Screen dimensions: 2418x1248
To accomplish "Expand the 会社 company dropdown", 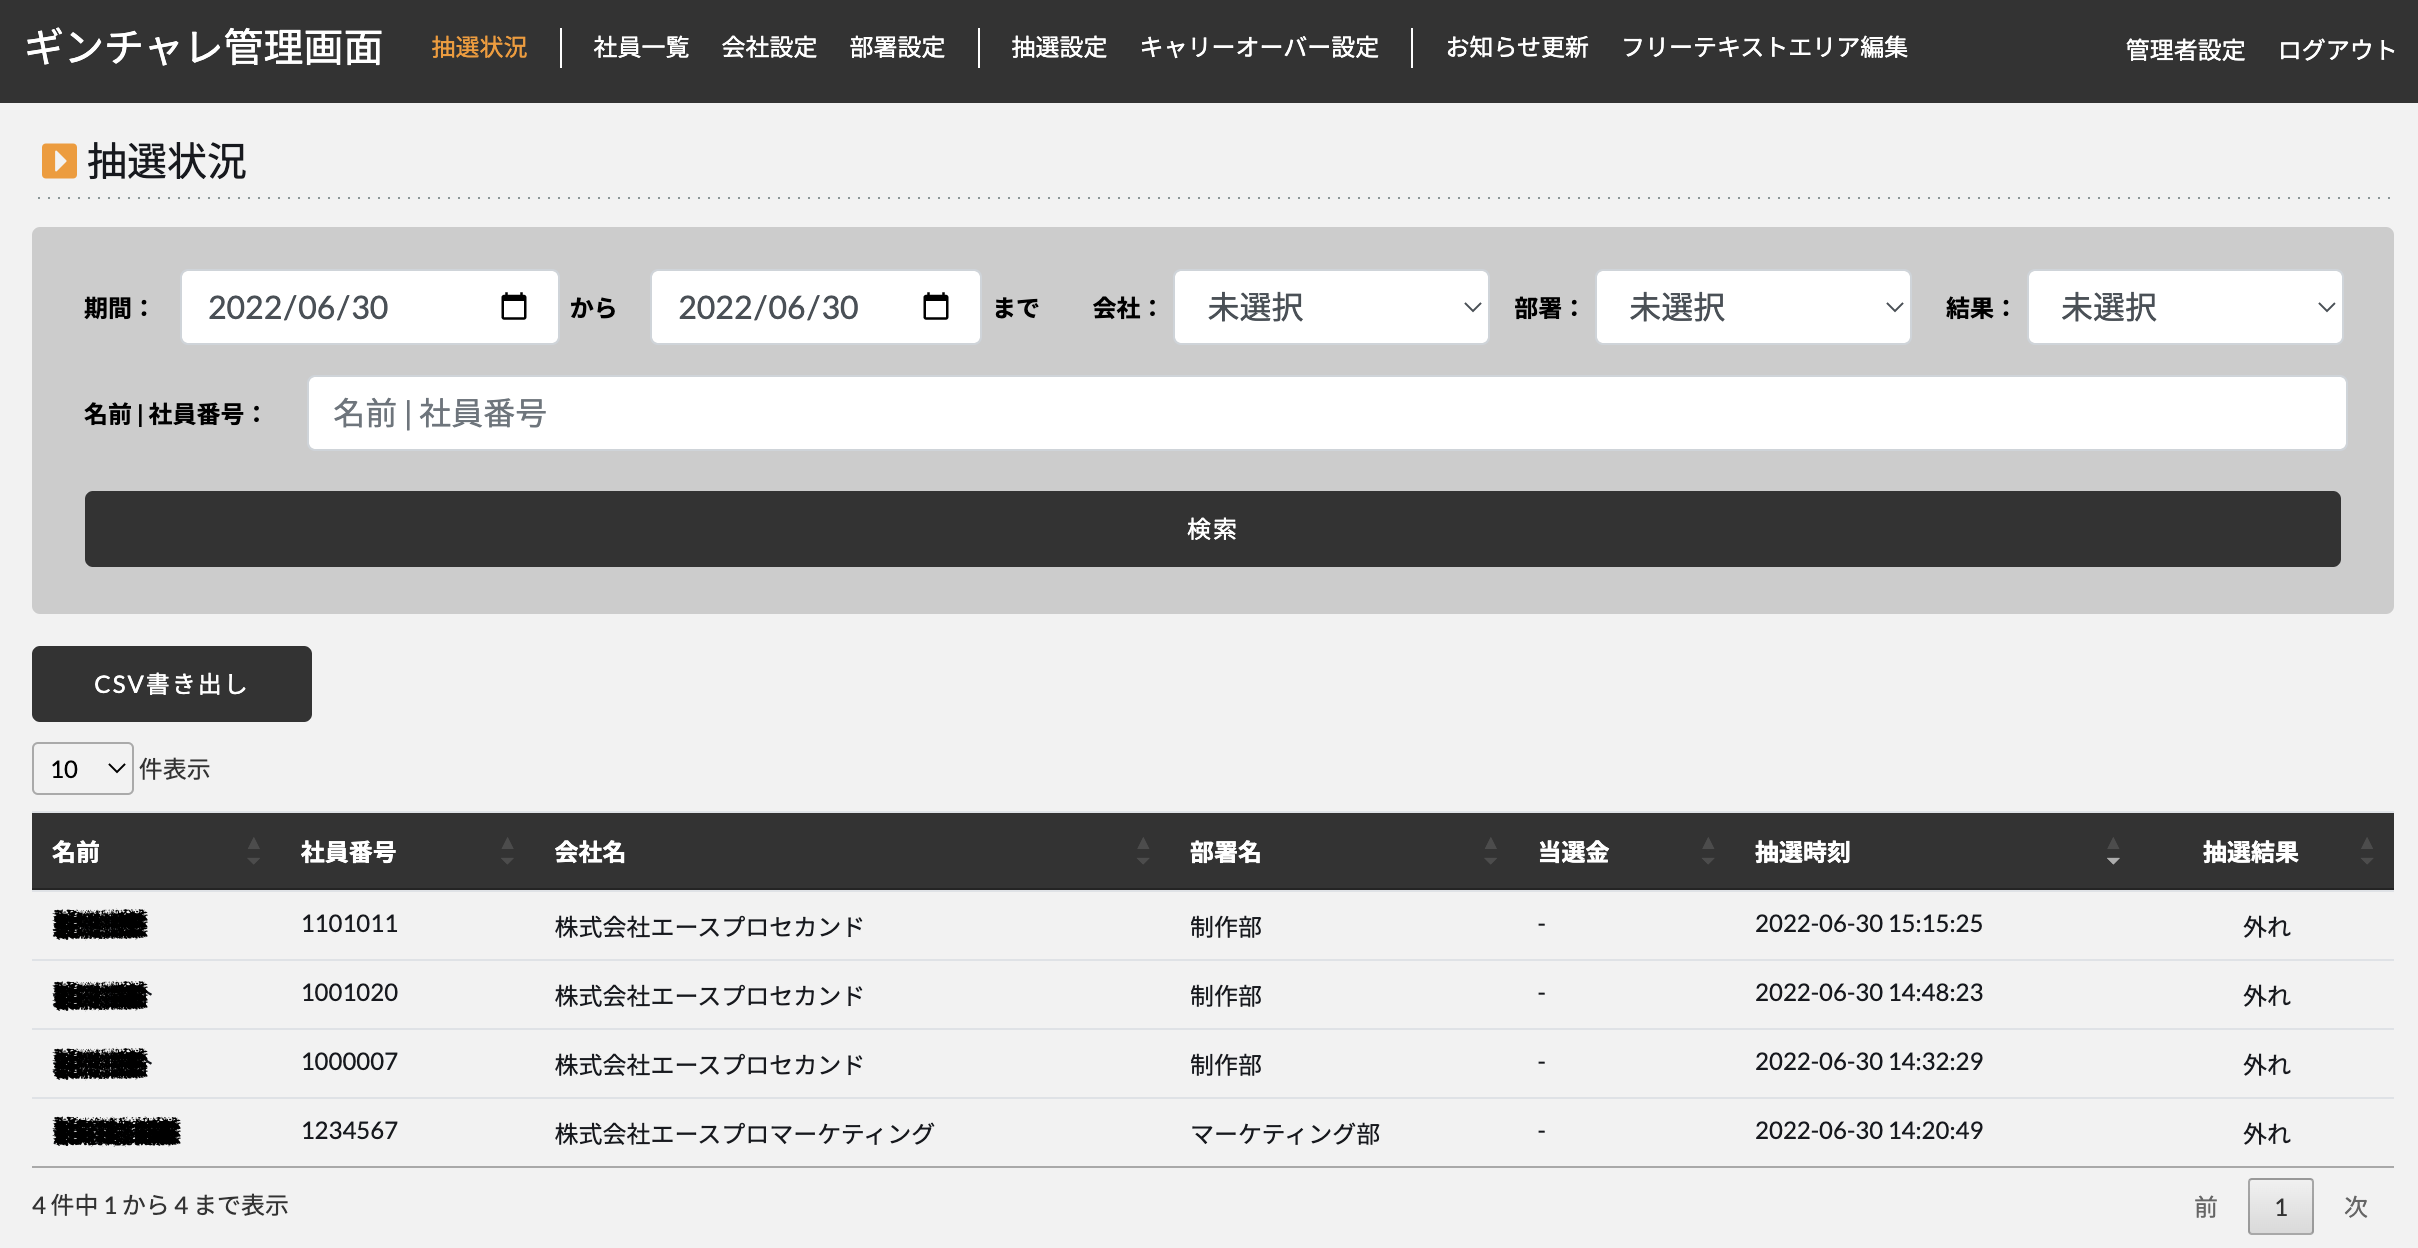I will [x=1331, y=307].
